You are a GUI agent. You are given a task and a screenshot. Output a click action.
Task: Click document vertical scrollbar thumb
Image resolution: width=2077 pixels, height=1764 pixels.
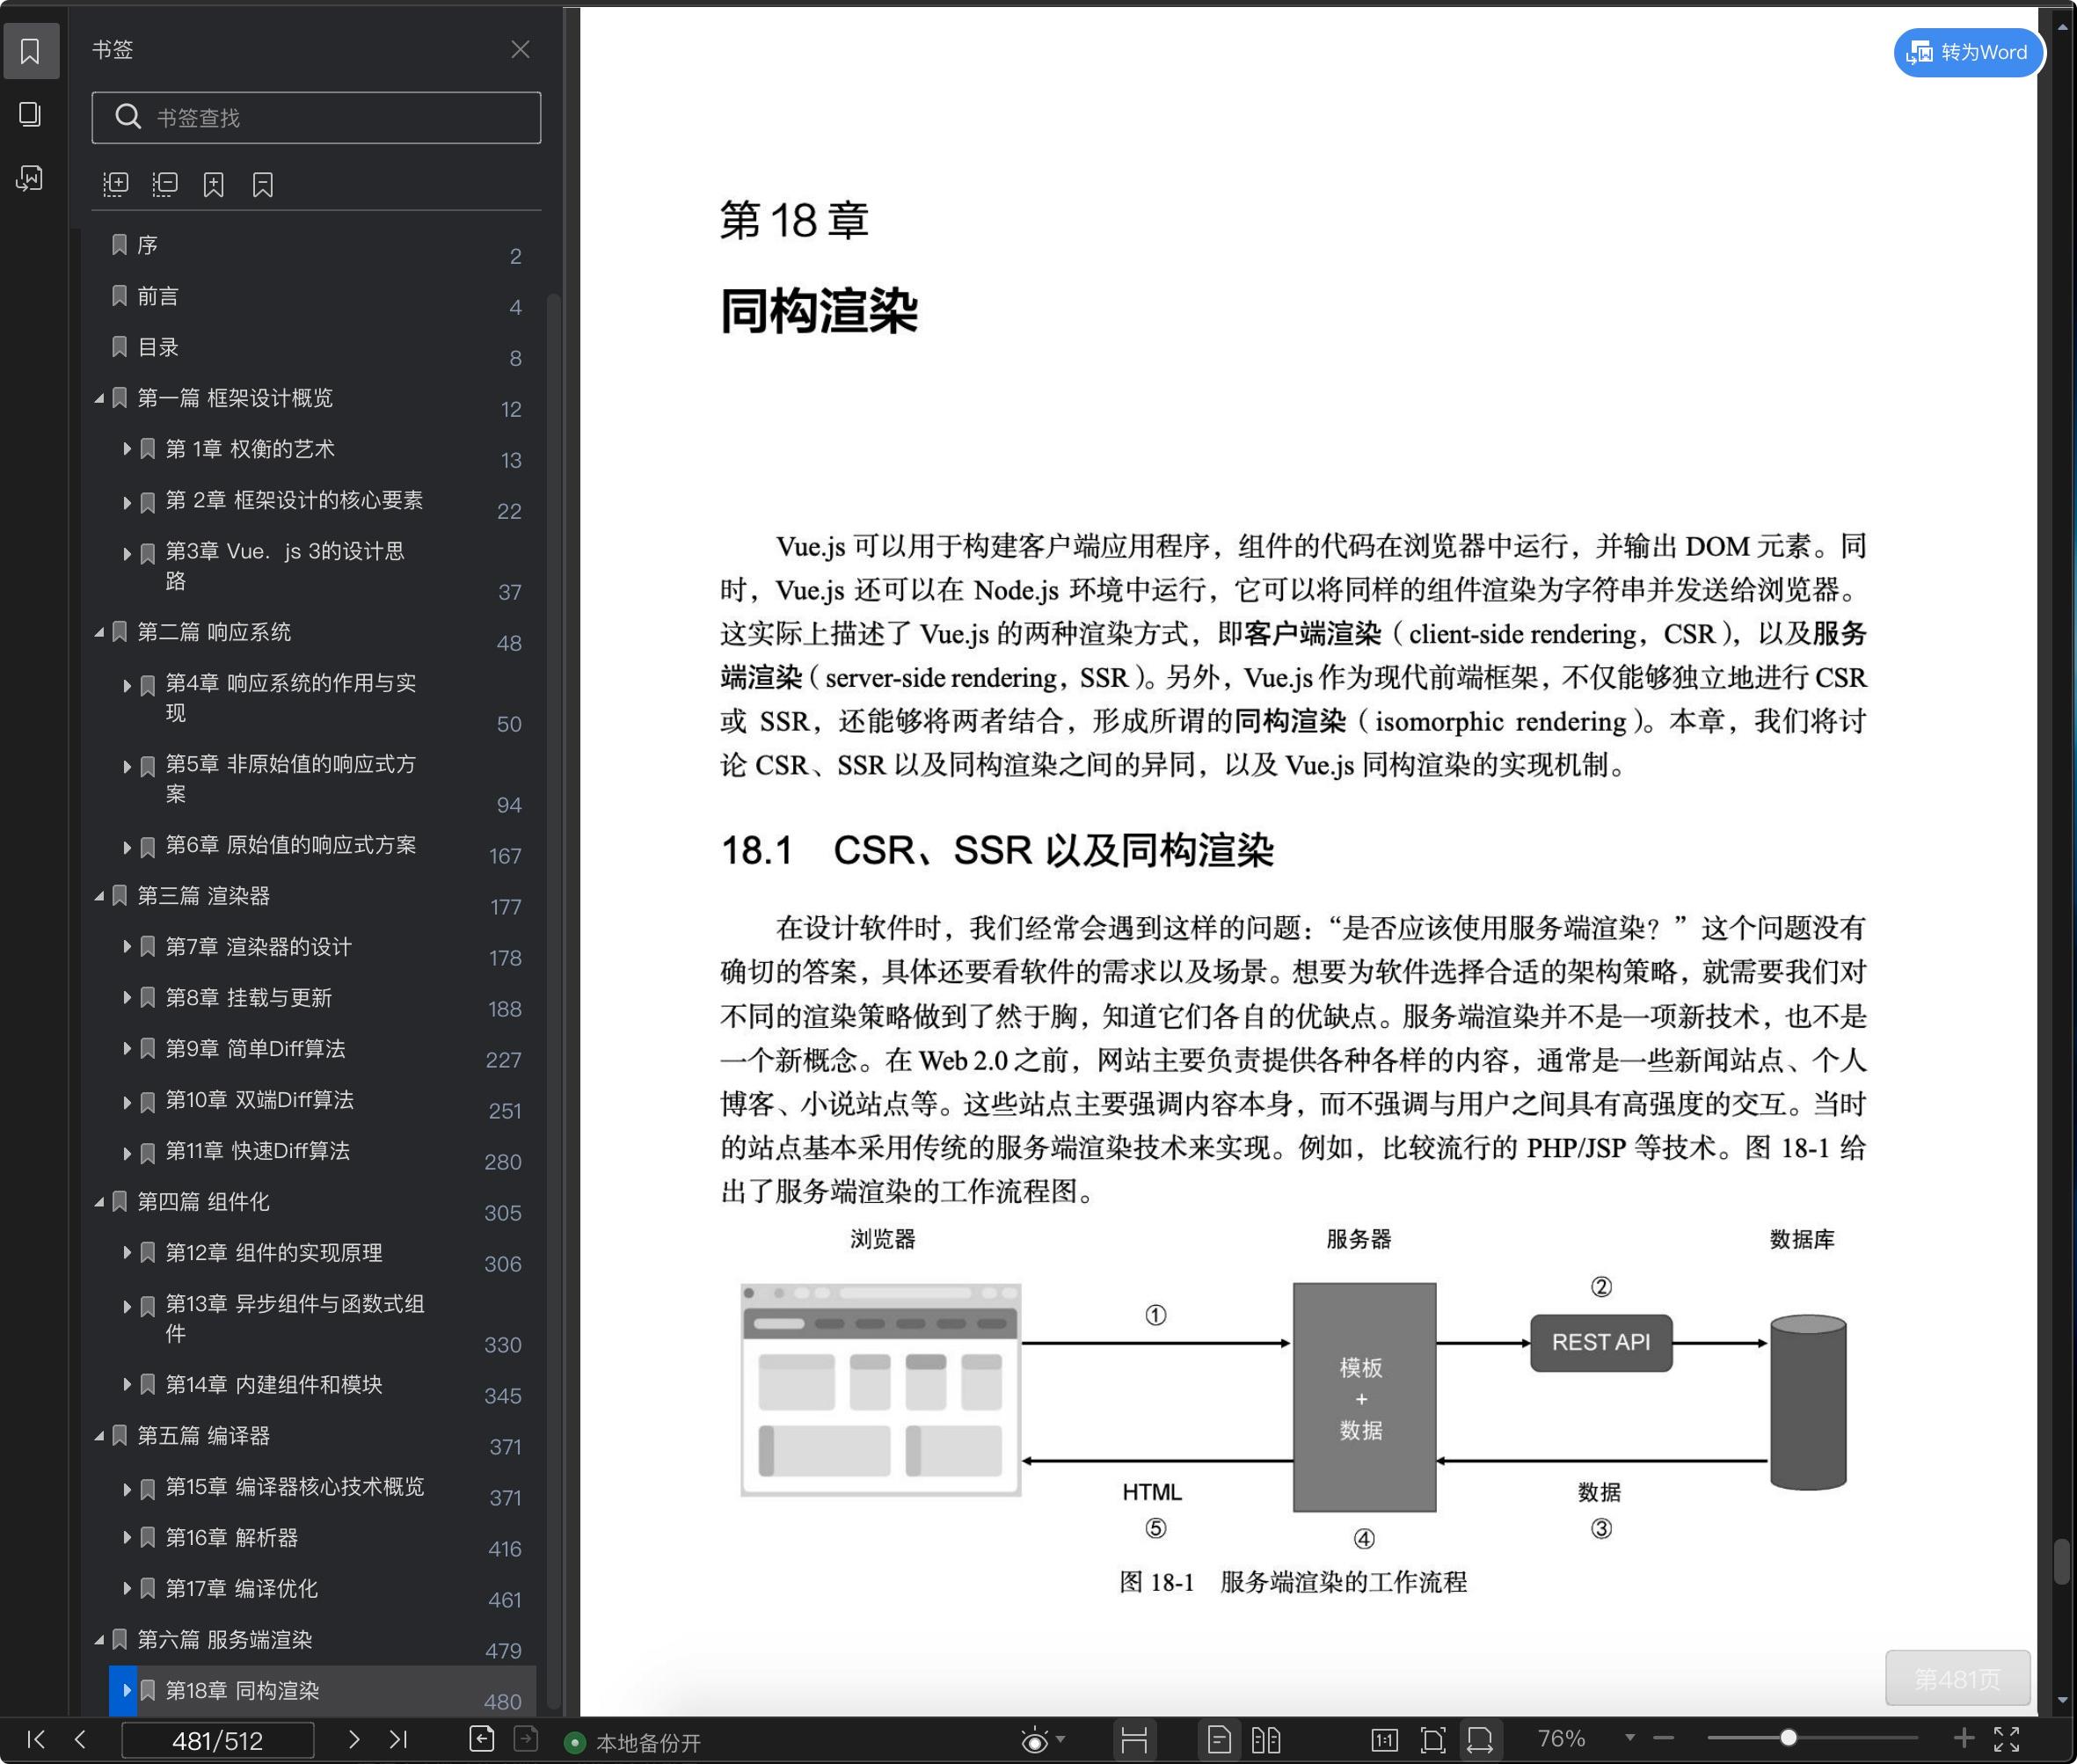point(2062,1561)
